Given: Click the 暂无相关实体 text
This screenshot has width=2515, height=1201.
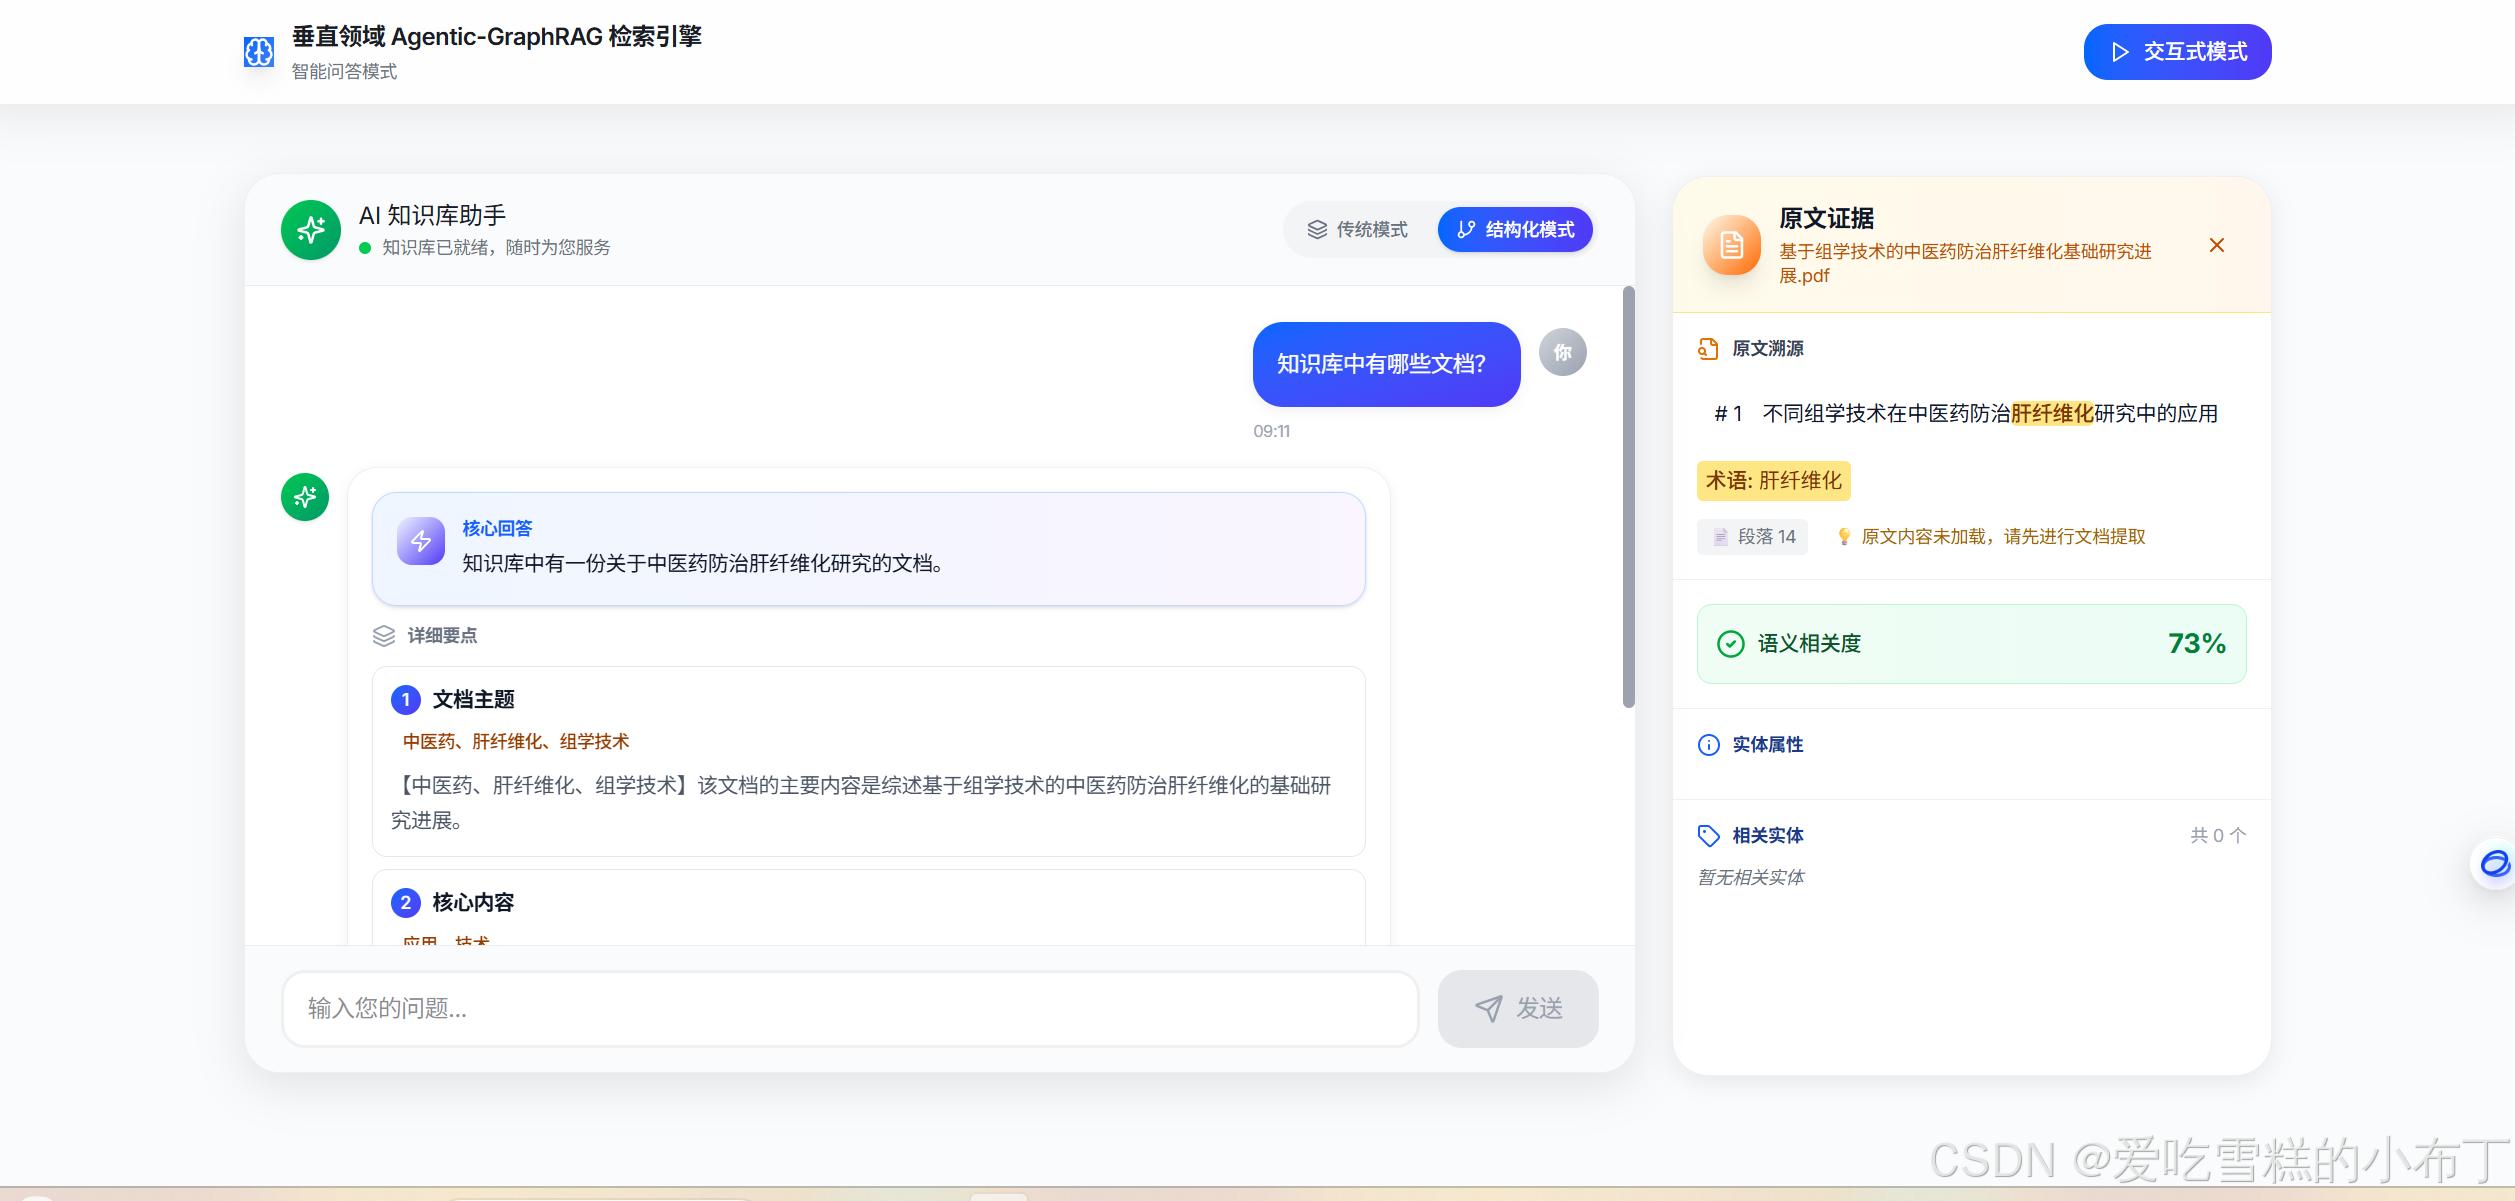Looking at the screenshot, I should pos(1751,878).
